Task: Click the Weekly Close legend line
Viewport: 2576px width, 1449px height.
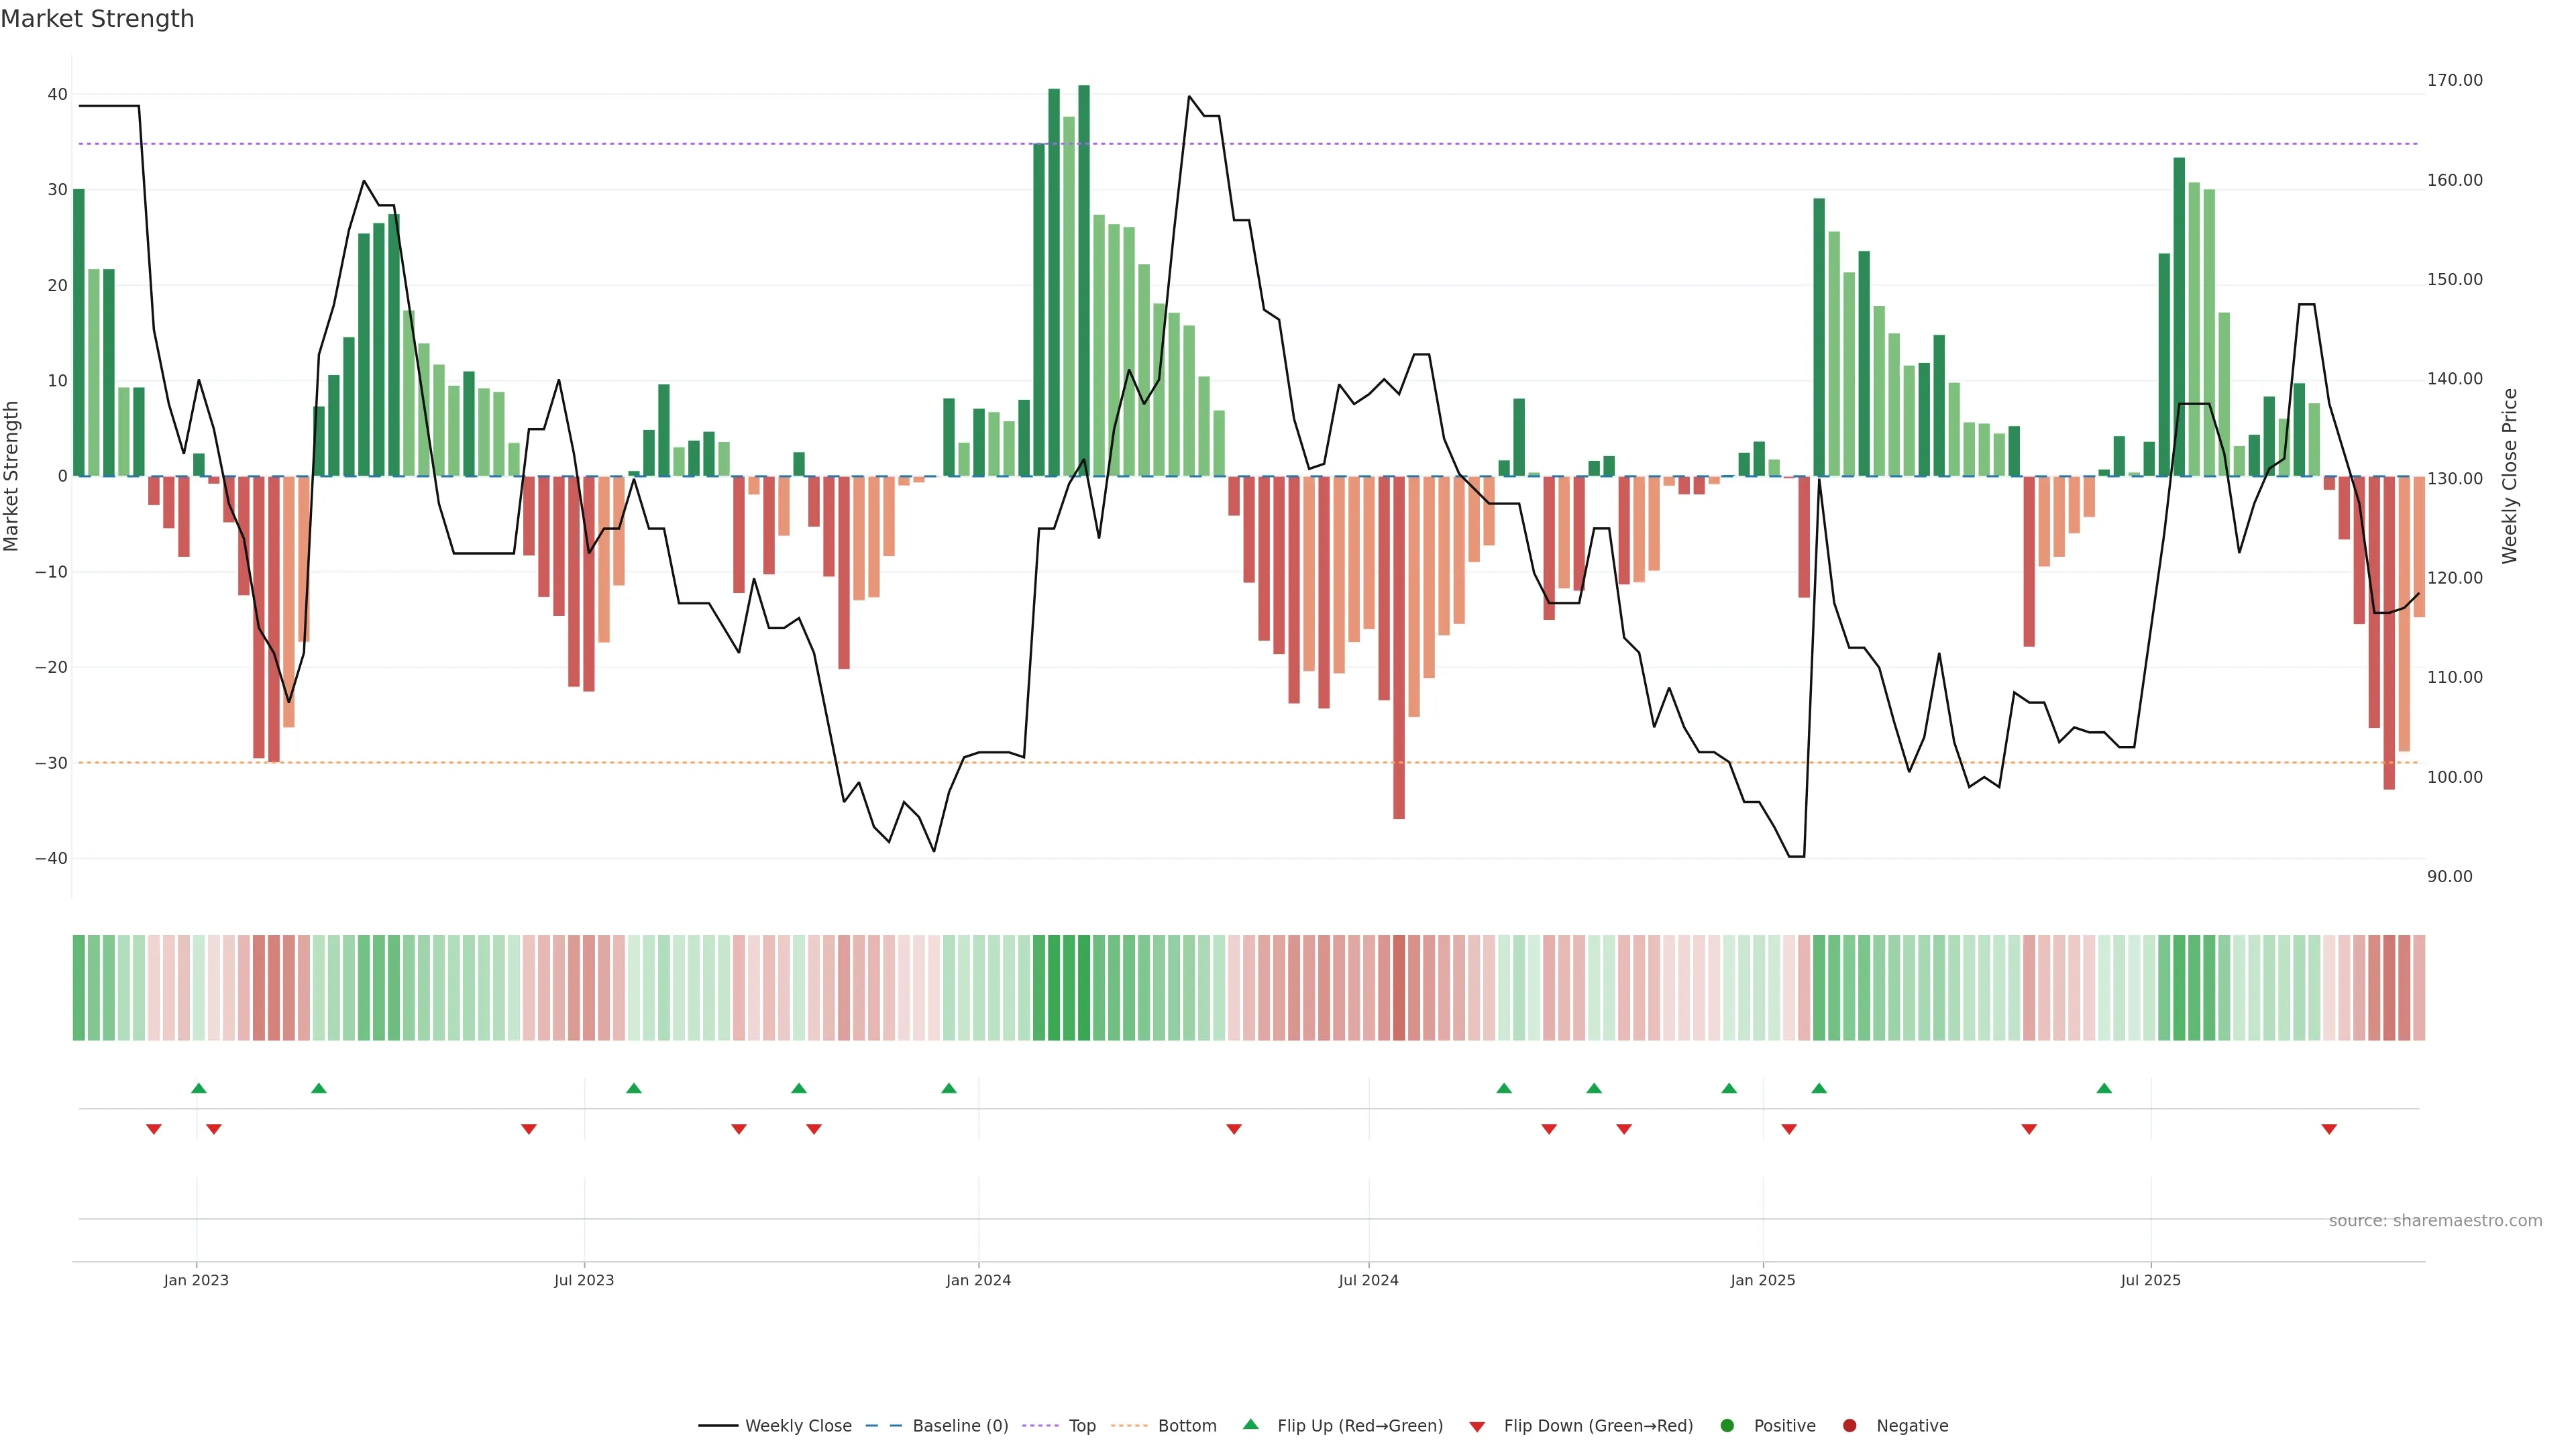Action: click(718, 1425)
